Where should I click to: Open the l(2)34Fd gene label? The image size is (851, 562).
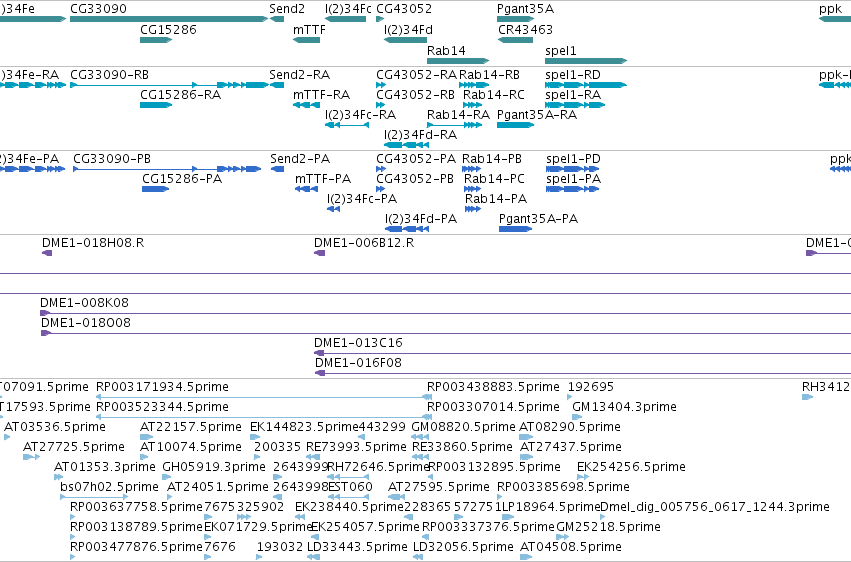[408, 30]
